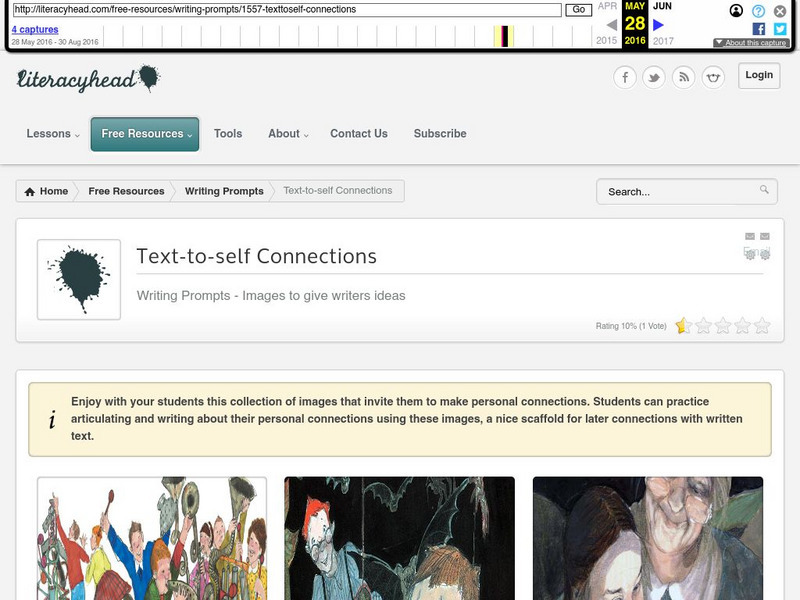
Task: Click the round icon next to the RSS icon
Action: (713, 78)
